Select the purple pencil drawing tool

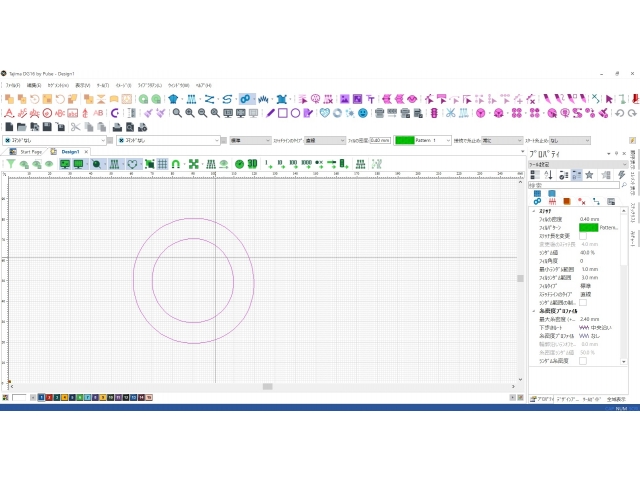(x=270, y=113)
